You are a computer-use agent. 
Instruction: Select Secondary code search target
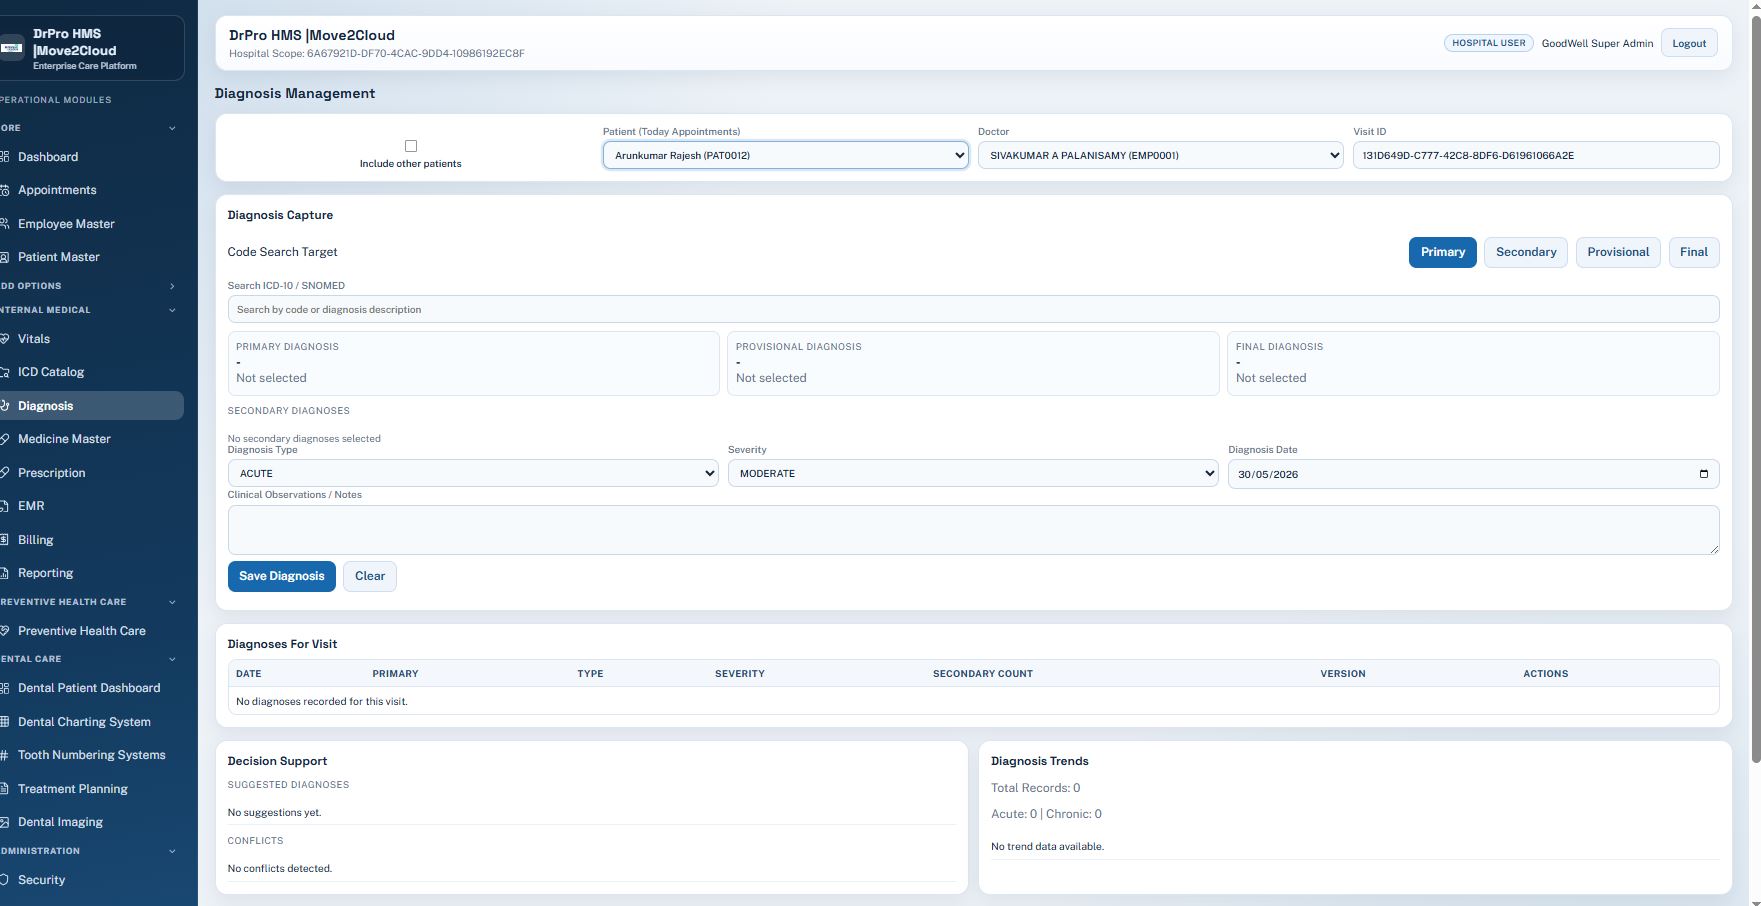click(x=1526, y=252)
